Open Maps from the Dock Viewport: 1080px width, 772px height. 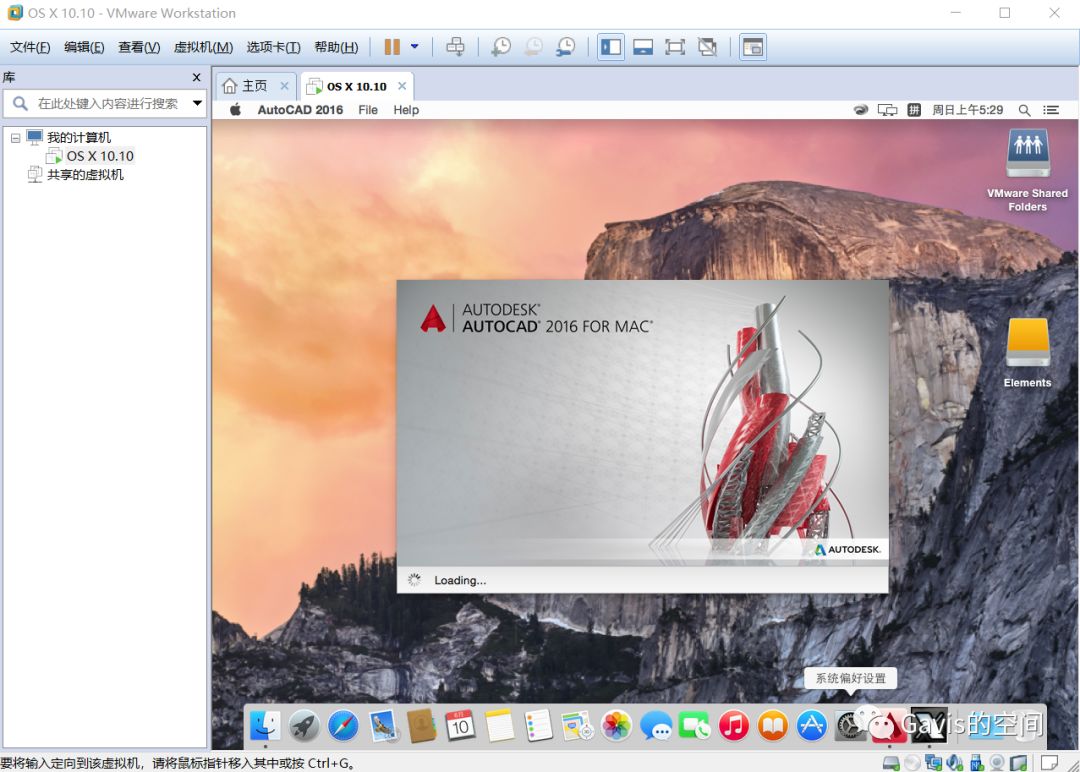577,726
